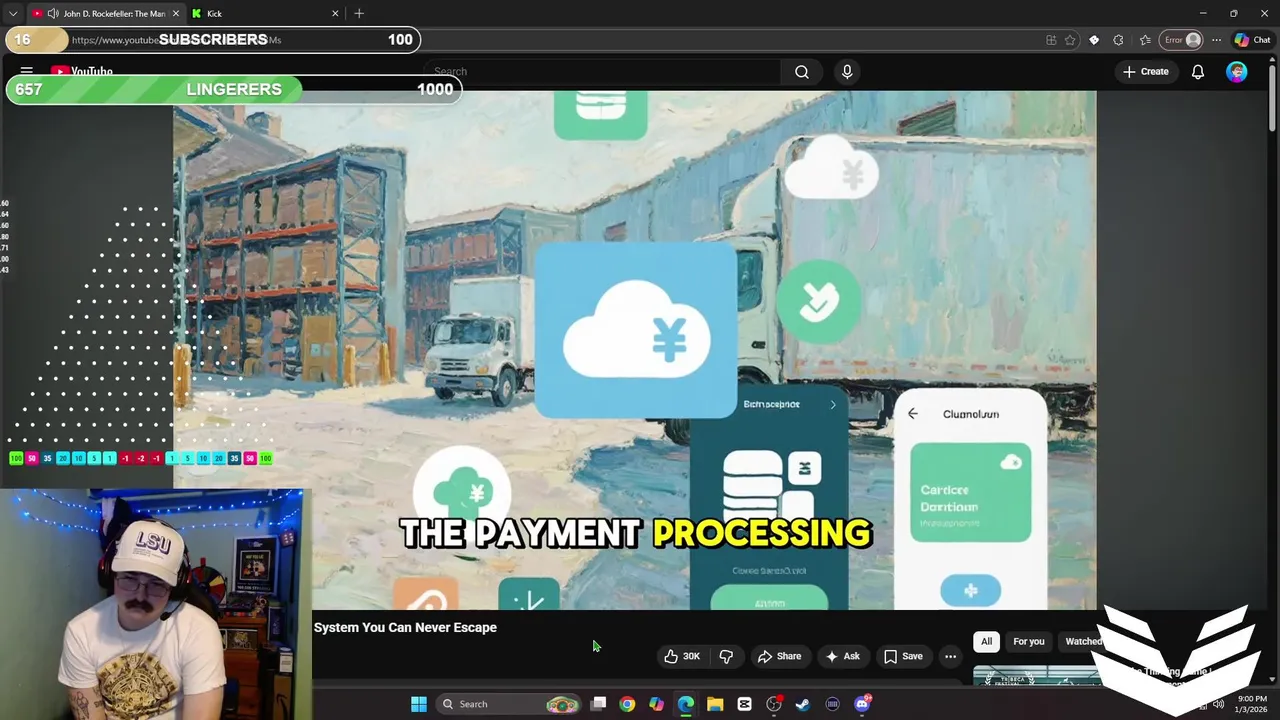Click the YouTube search magnifier button
This screenshot has width=1280, height=720.
pyautogui.click(x=802, y=72)
